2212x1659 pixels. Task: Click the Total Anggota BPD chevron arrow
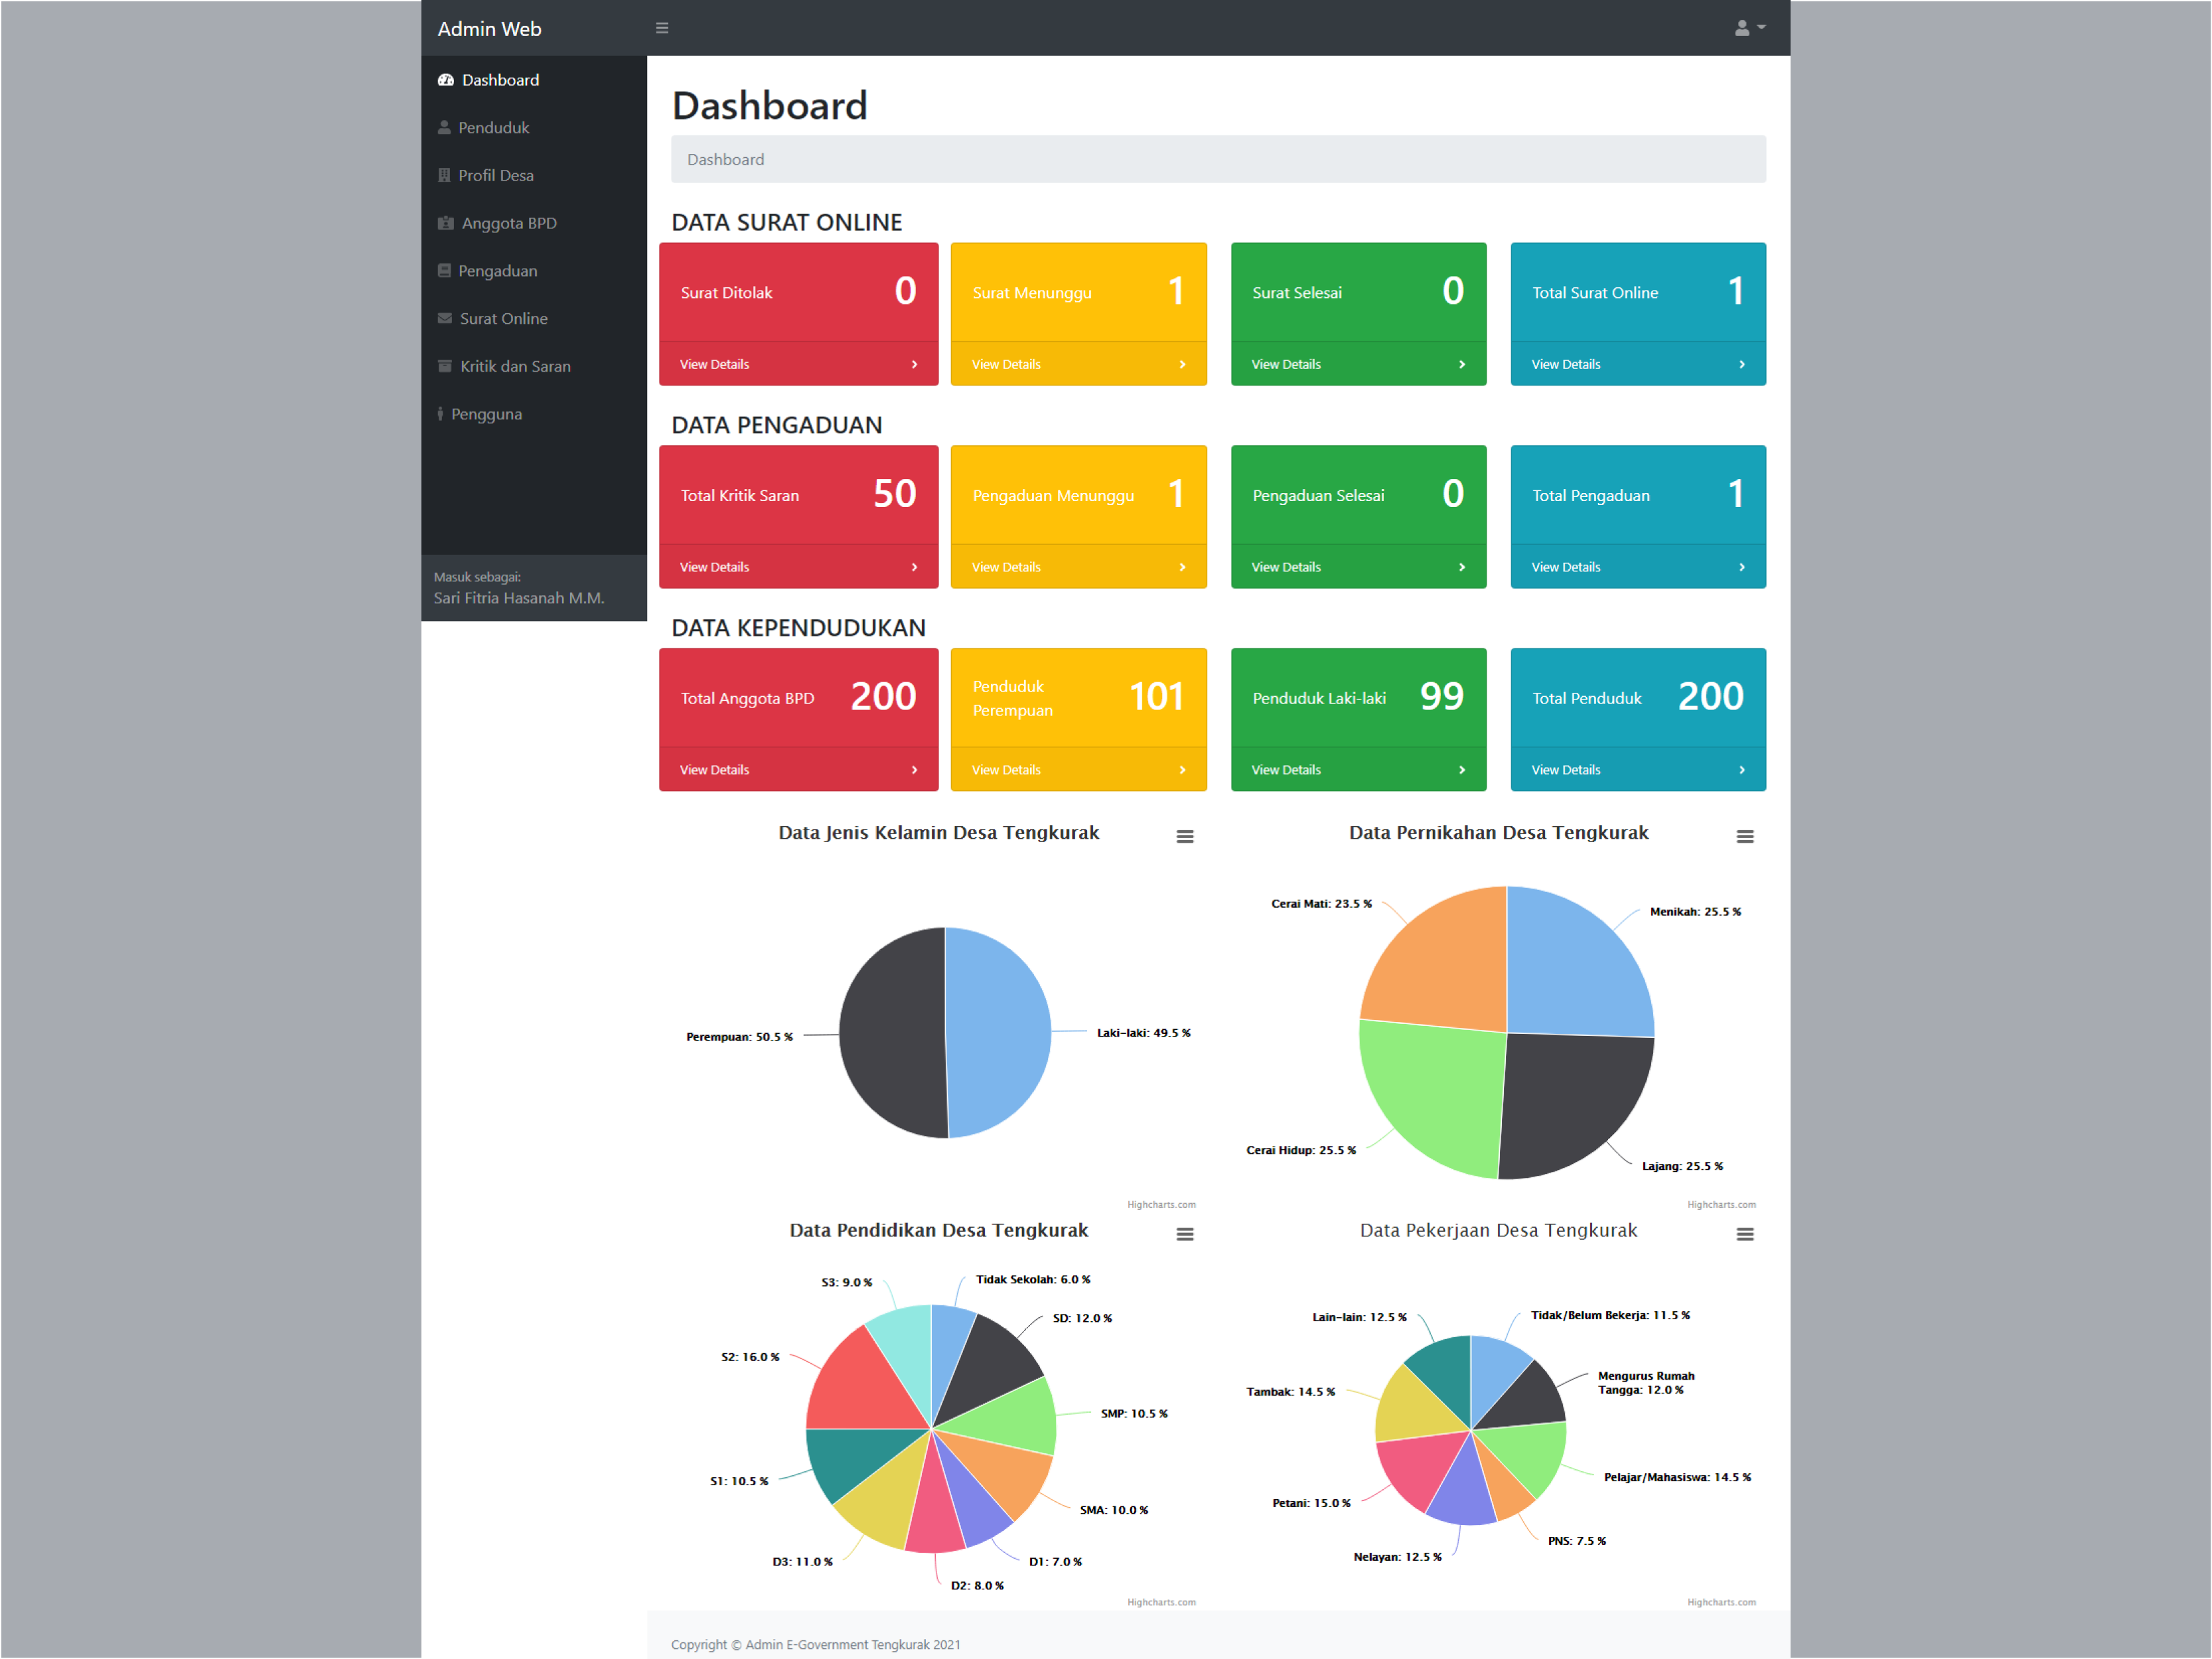point(915,771)
